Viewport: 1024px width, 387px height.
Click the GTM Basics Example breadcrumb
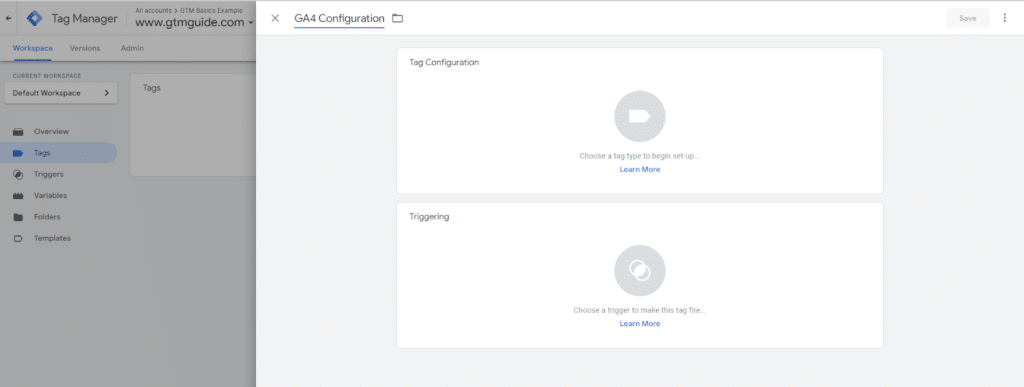(x=210, y=10)
